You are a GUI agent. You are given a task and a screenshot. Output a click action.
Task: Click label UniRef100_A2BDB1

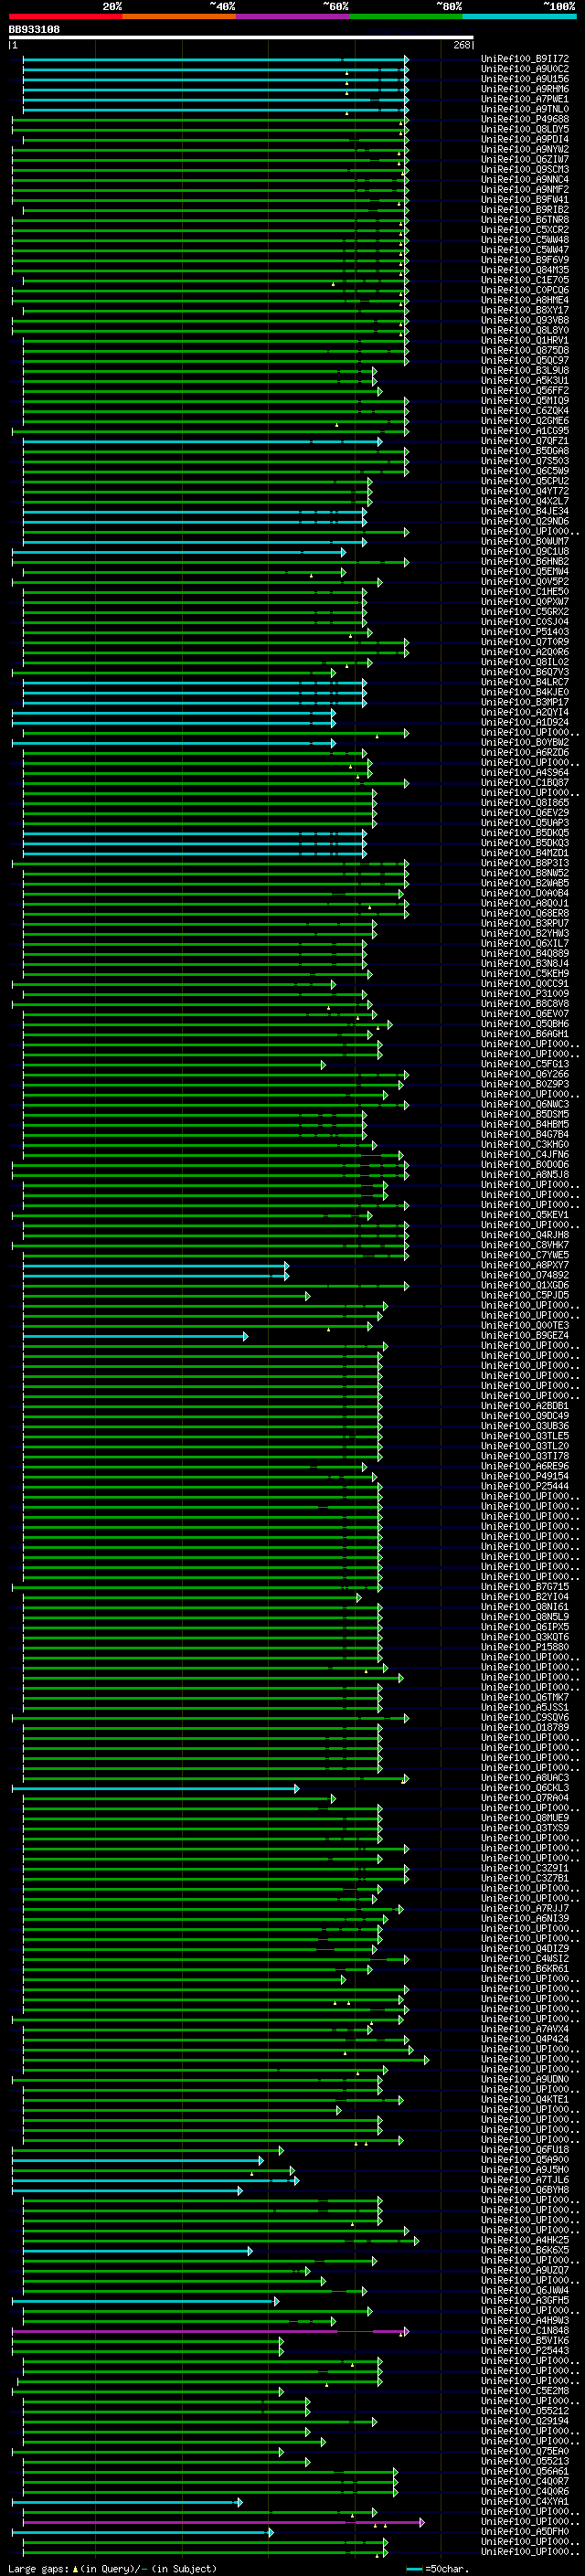(525, 1405)
